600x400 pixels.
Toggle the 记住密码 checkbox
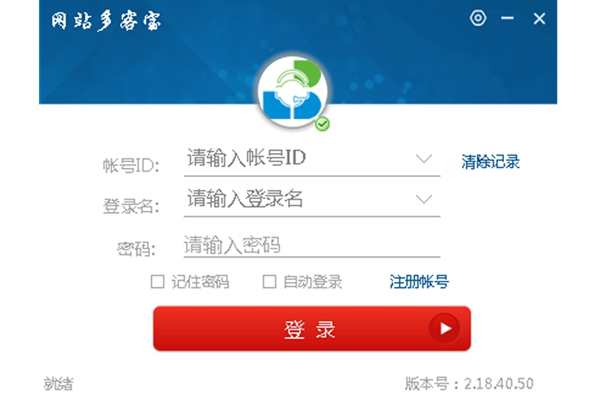coord(157,282)
